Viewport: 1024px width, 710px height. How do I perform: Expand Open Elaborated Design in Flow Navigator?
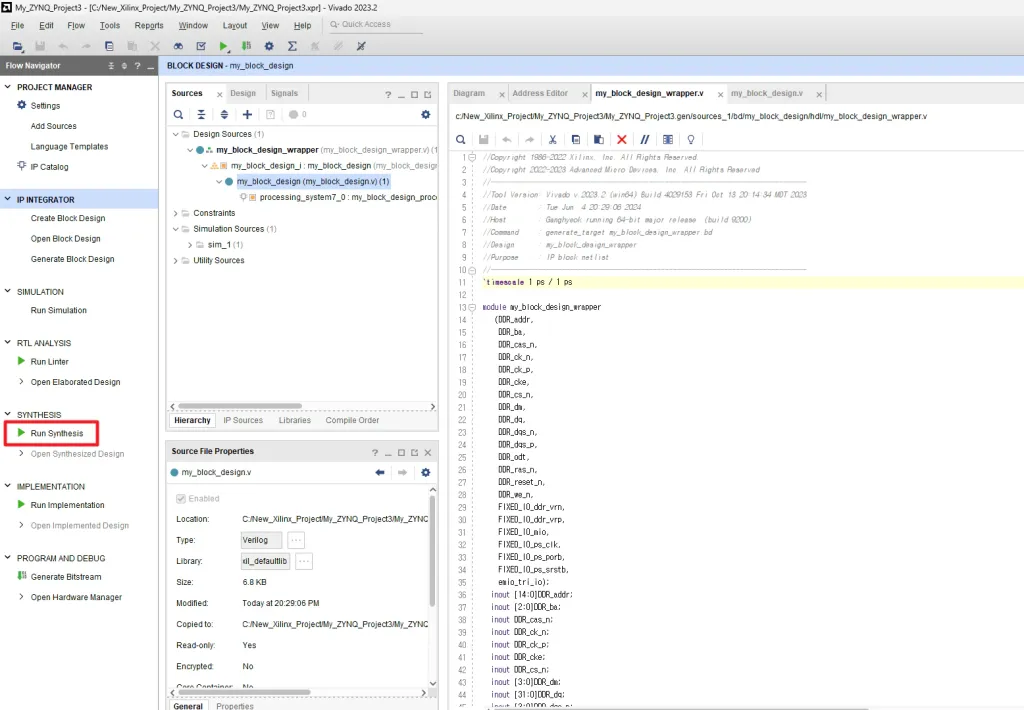tap(21, 382)
